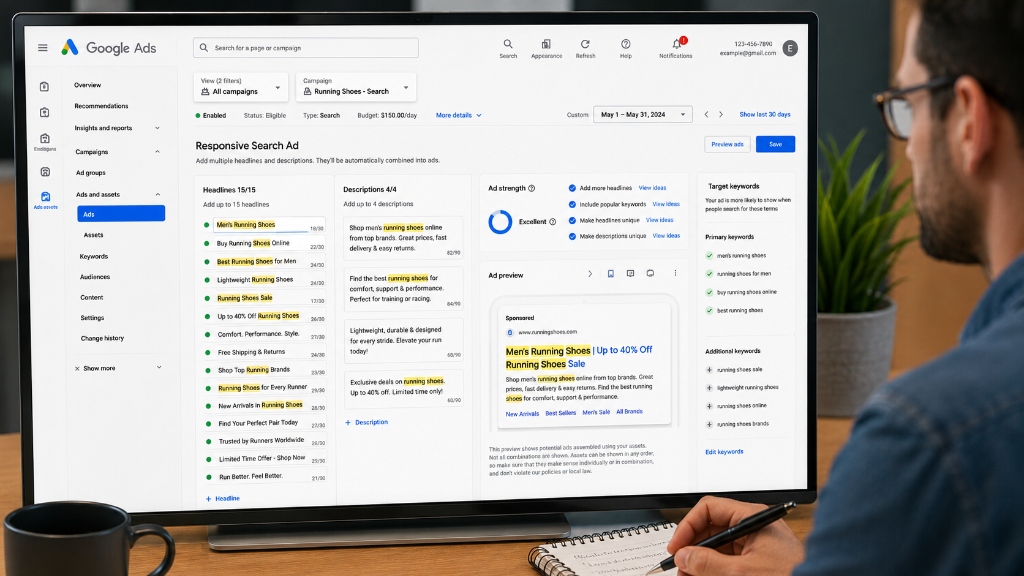Open the Notifications bell

677,44
